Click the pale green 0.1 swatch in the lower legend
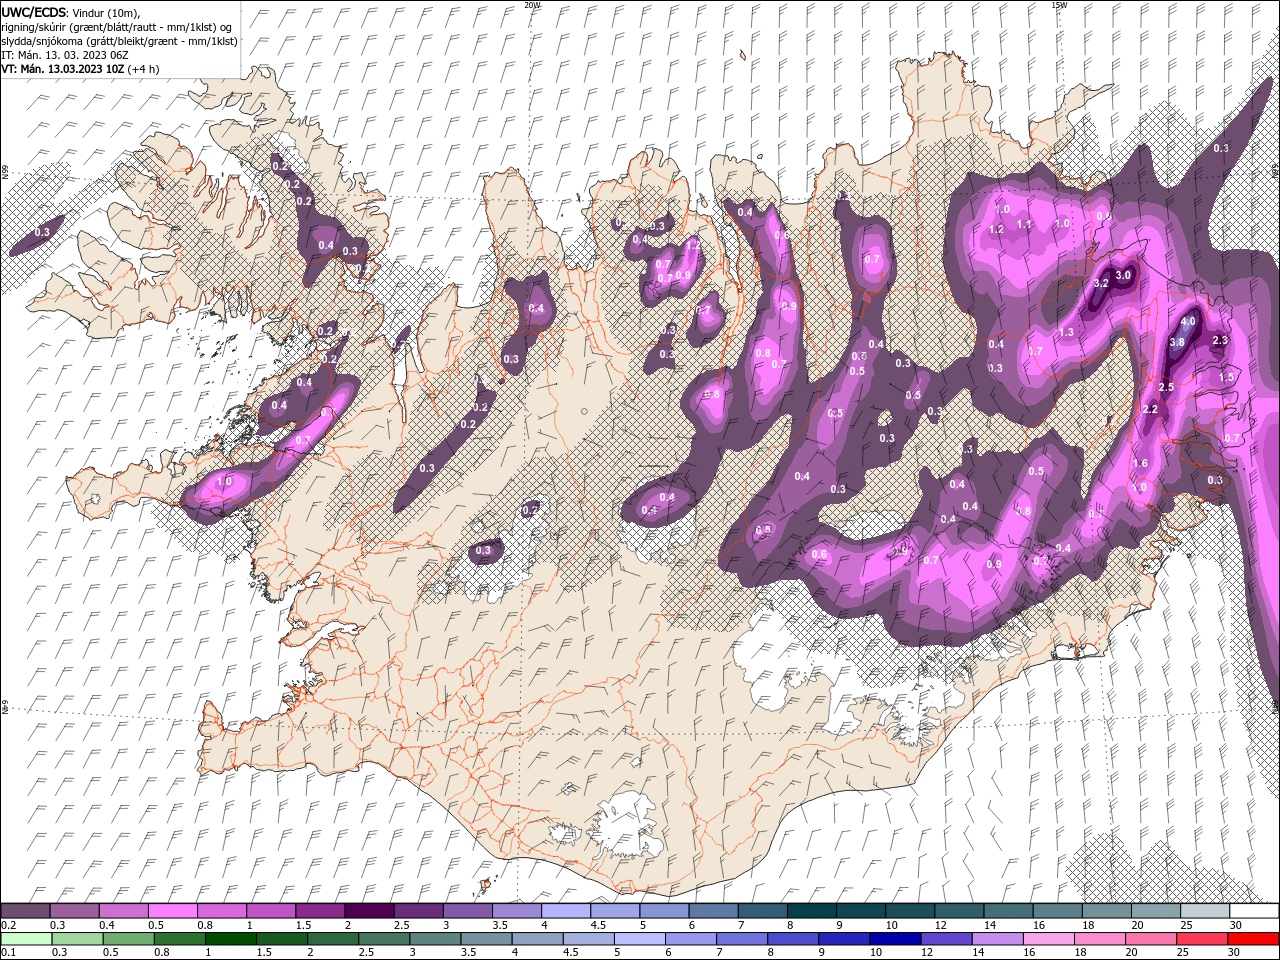This screenshot has width=1280, height=960. 26,939
